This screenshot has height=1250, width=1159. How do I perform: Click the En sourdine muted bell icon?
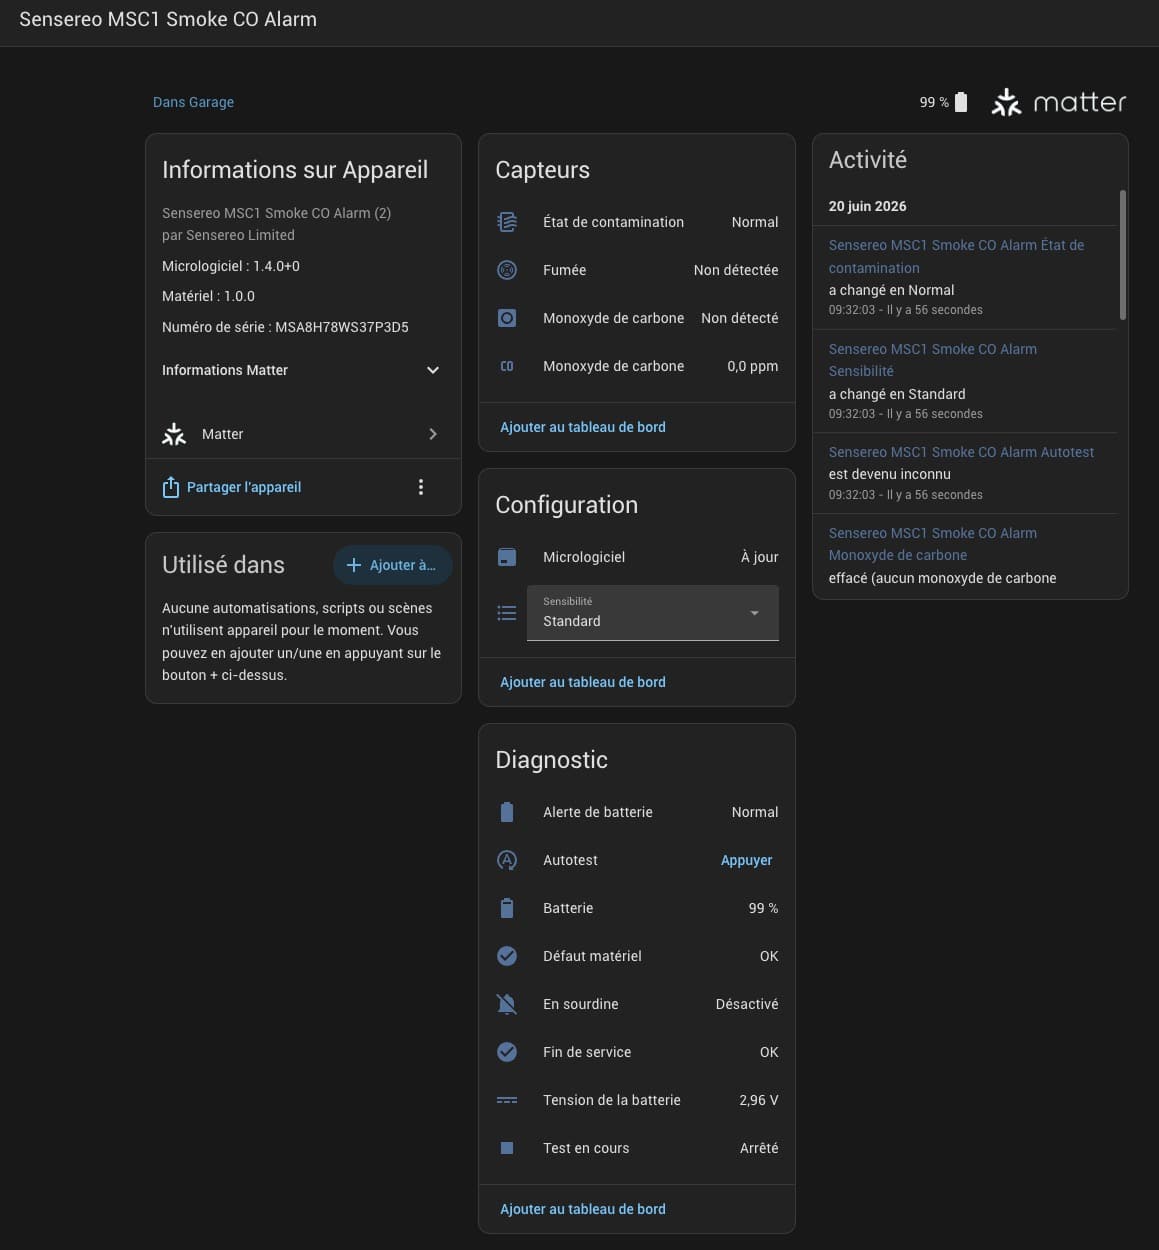click(x=507, y=1004)
